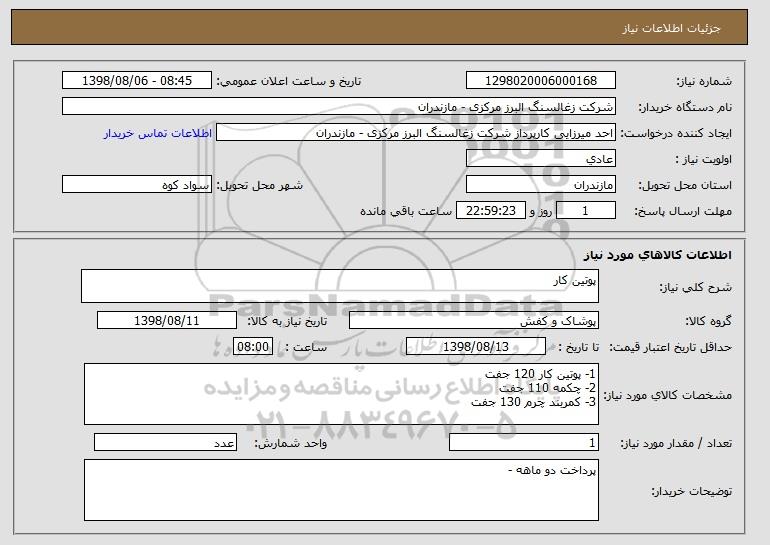Click the remaining time field 22:59:23
The height and width of the screenshot is (545, 770).
click(x=491, y=211)
